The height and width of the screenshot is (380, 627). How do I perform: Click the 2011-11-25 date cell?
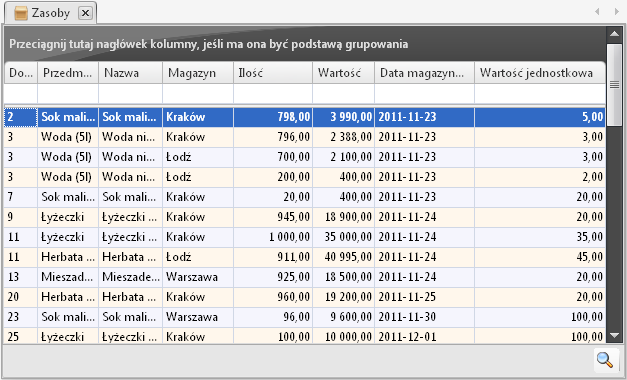pyautogui.click(x=425, y=297)
